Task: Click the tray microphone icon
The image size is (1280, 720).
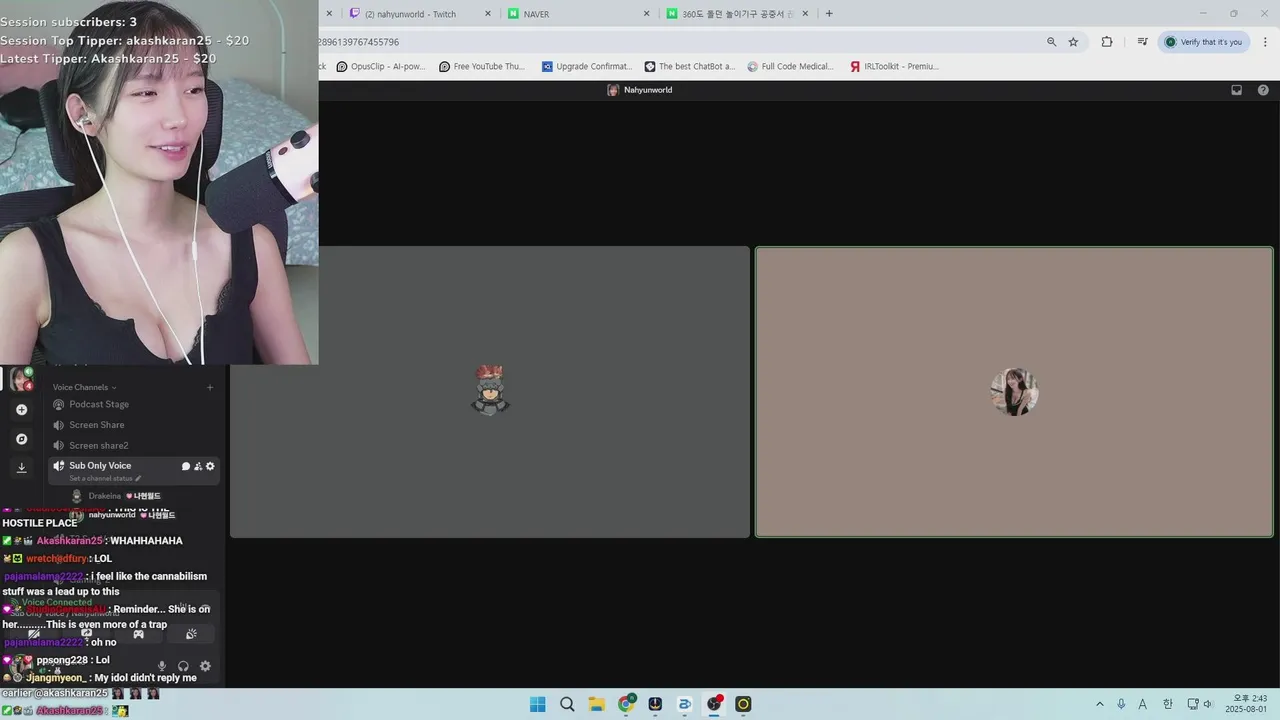Action: click(1121, 704)
